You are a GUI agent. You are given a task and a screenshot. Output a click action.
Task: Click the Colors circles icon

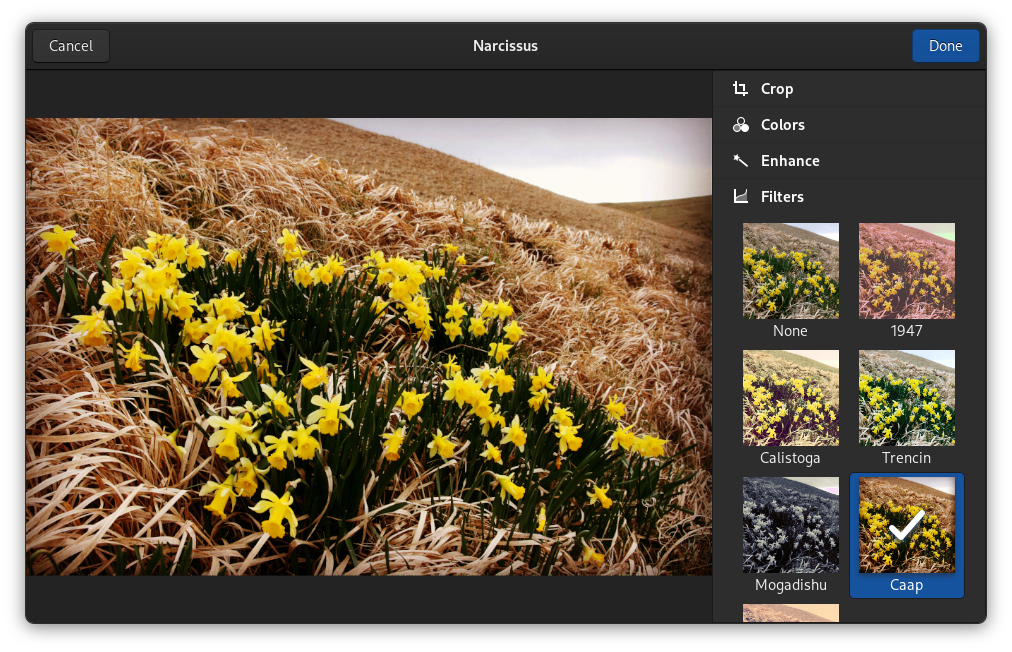click(x=740, y=125)
